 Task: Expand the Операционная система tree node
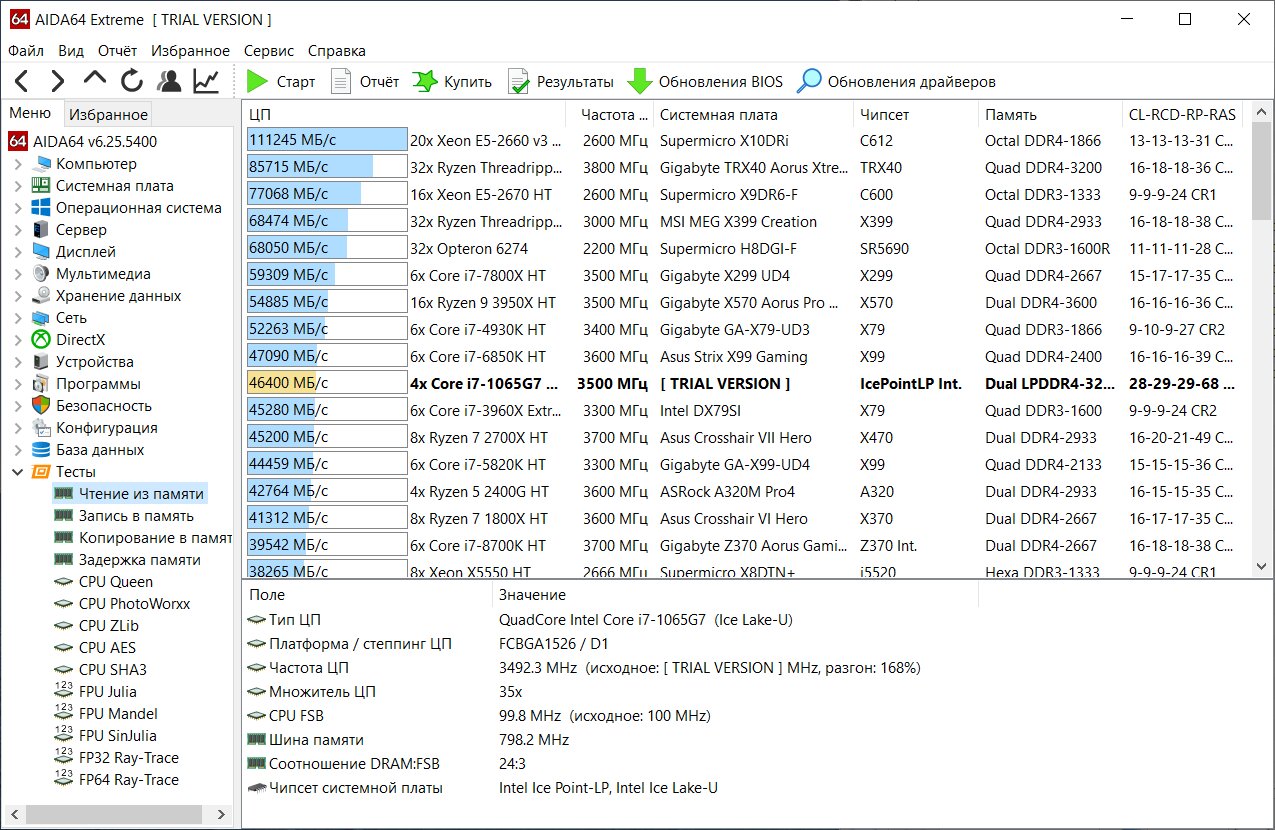(x=18, y=208)
